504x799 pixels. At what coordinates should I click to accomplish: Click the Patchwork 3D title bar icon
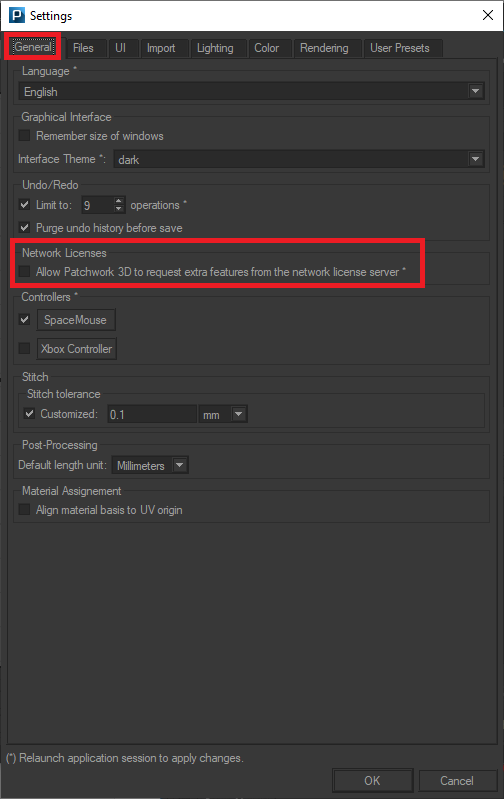click(x=17, y=15)
